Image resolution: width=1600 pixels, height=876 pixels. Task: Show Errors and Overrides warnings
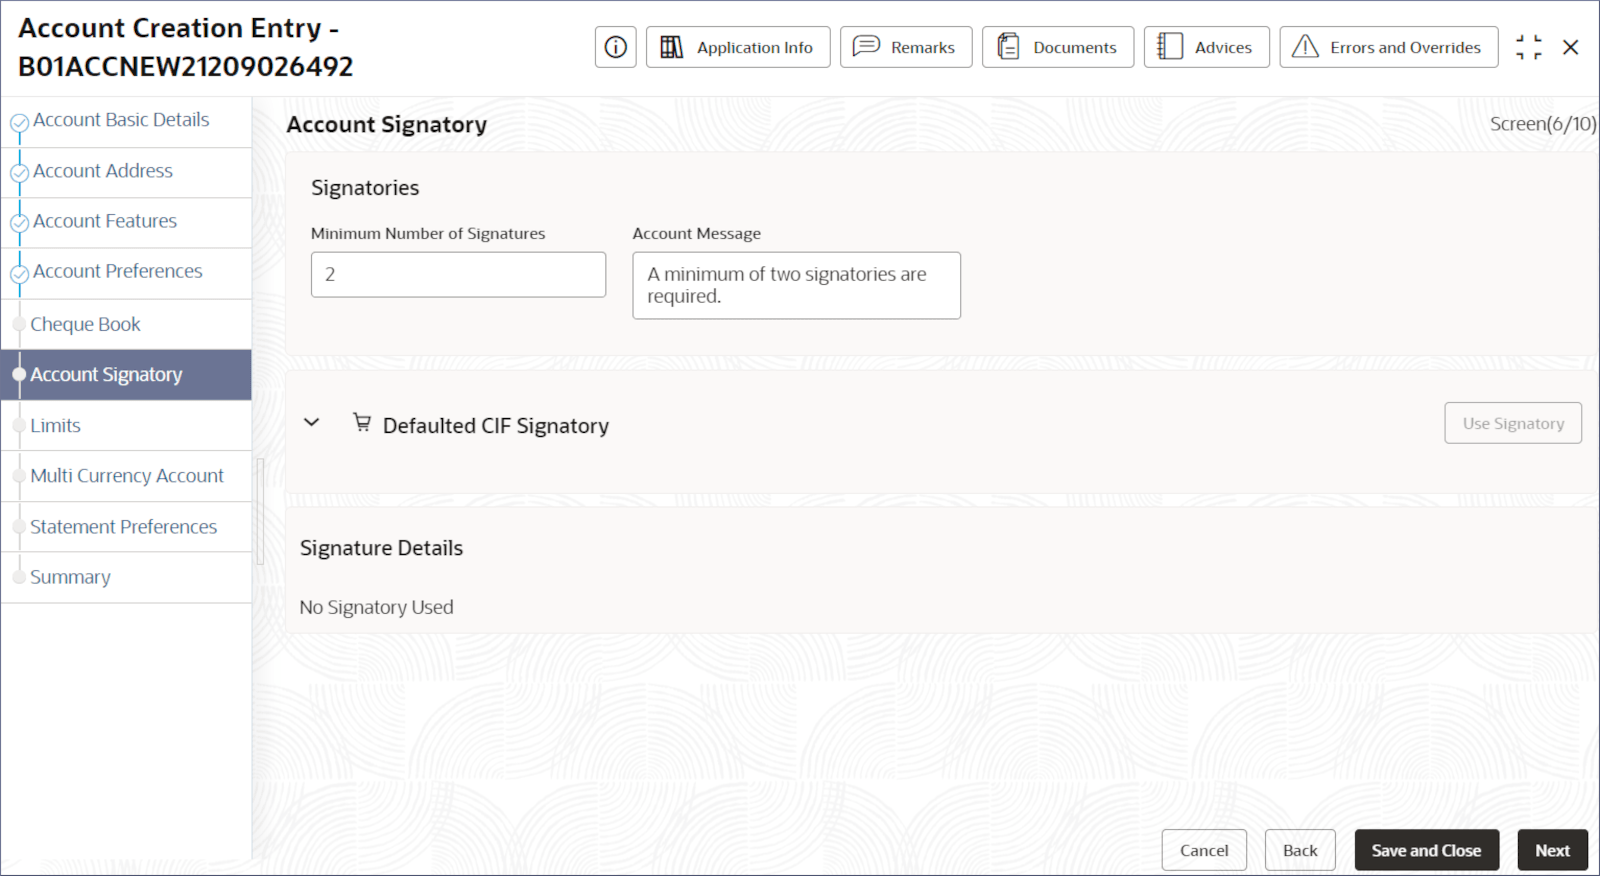[1388, 47]
